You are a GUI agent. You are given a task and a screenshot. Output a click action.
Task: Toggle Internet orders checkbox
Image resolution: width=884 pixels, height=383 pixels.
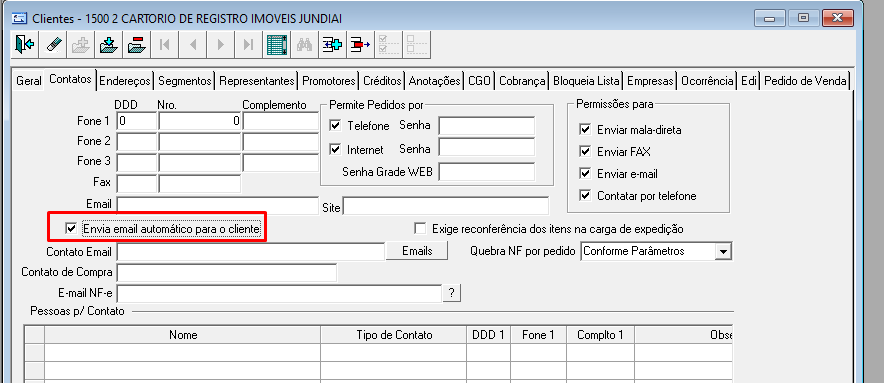[x=335, y=149]
